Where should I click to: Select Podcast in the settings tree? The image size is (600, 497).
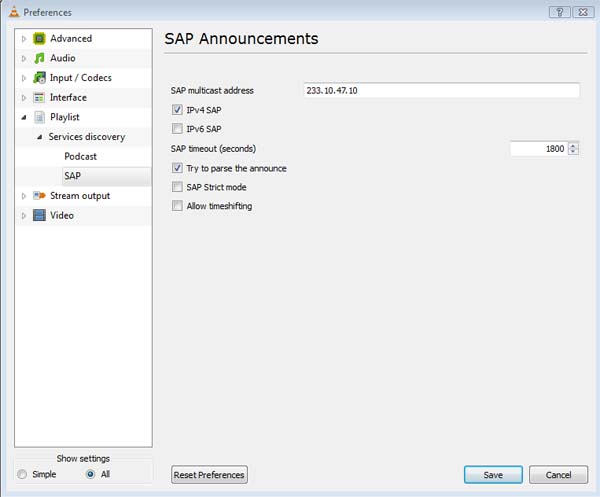tap(80, 156)
